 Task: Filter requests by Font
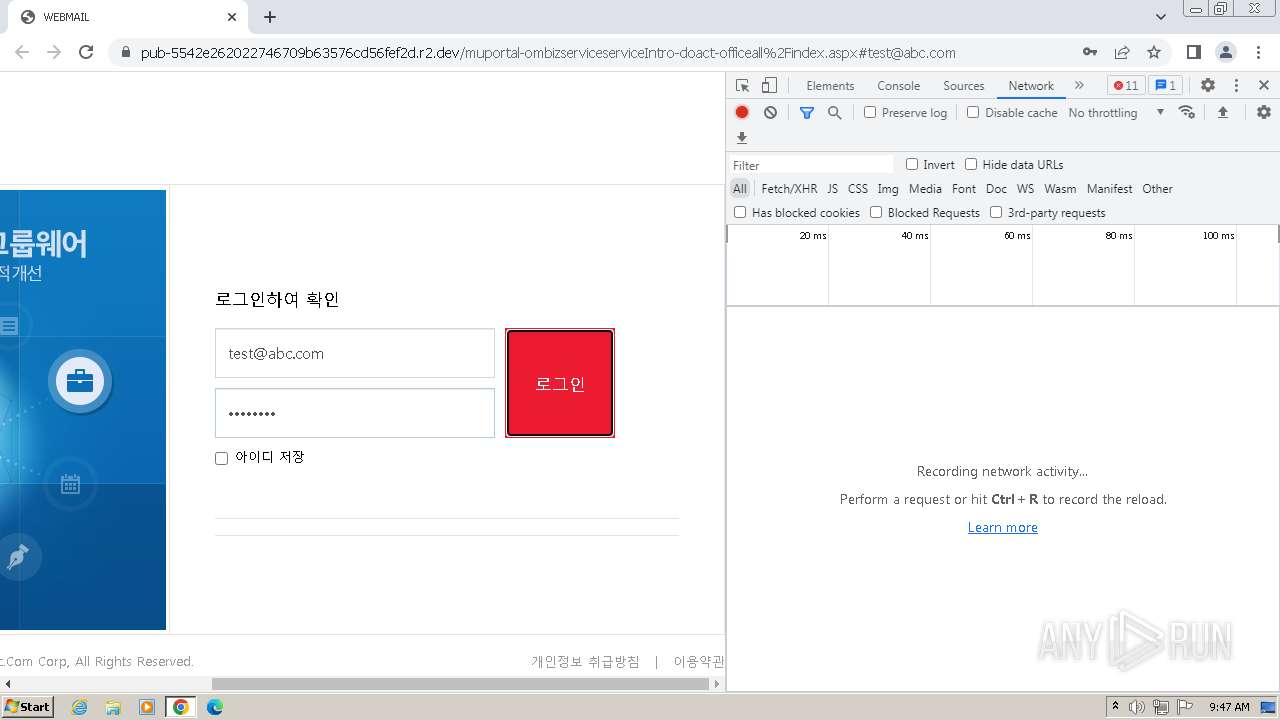(964, 188)
